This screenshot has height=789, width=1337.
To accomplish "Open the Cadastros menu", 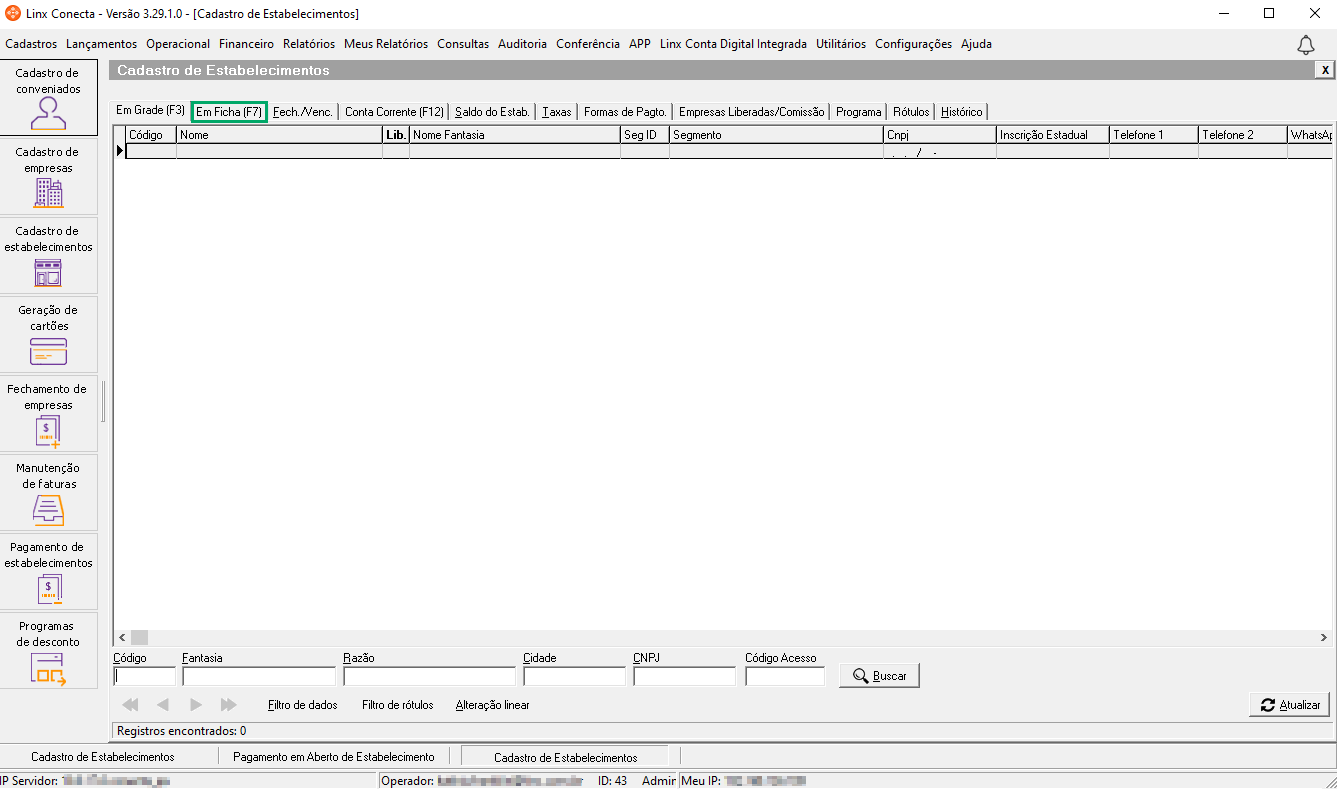I will [31, 44].
